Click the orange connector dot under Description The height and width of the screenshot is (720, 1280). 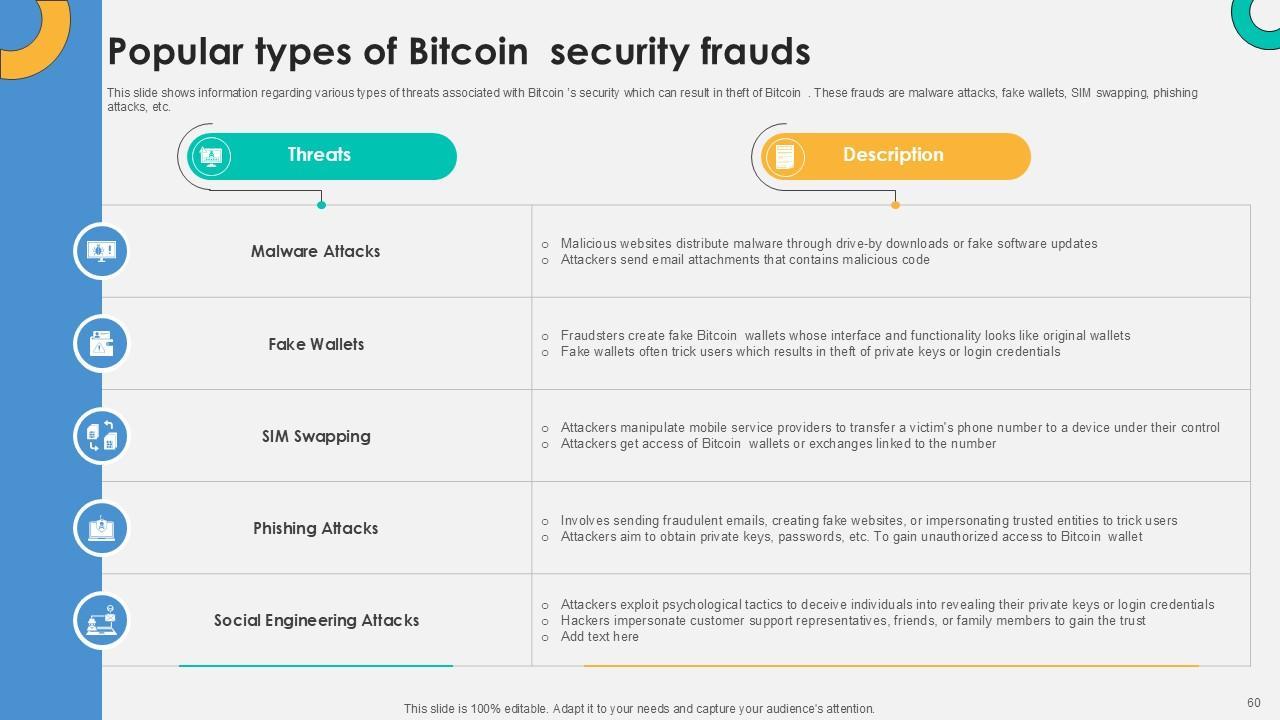tap(895, 205)
